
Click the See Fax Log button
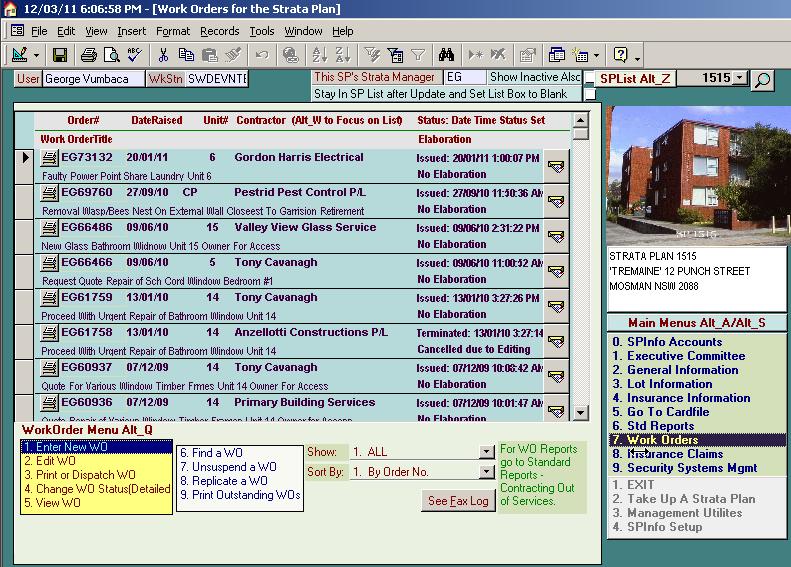point(458,500)
